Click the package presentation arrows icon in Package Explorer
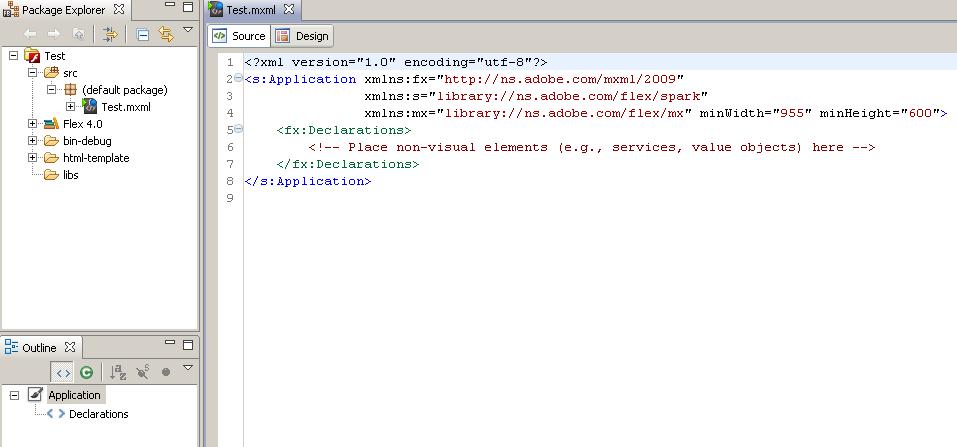957x447 pixels. pos(110,34)
